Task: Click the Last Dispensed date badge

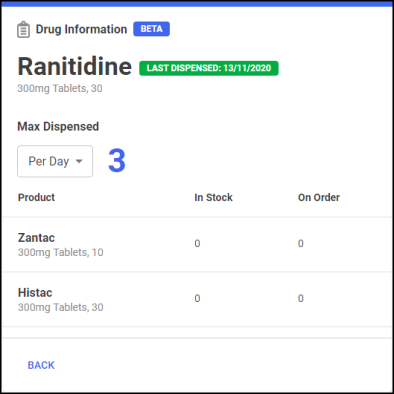Action: [209, 68]
